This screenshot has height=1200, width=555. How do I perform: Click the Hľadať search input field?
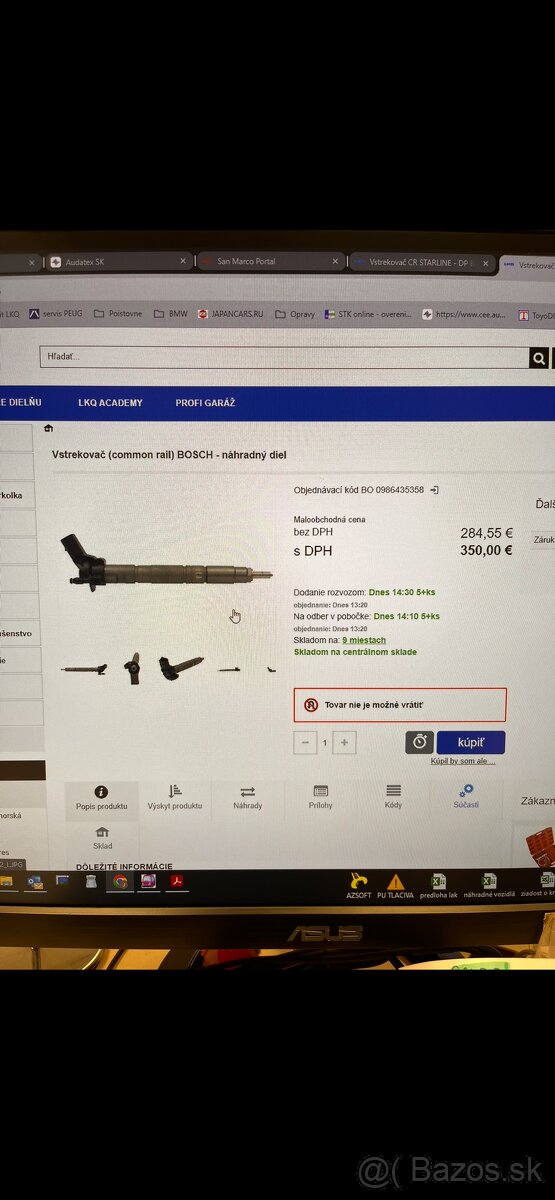(x=285, y=357)
